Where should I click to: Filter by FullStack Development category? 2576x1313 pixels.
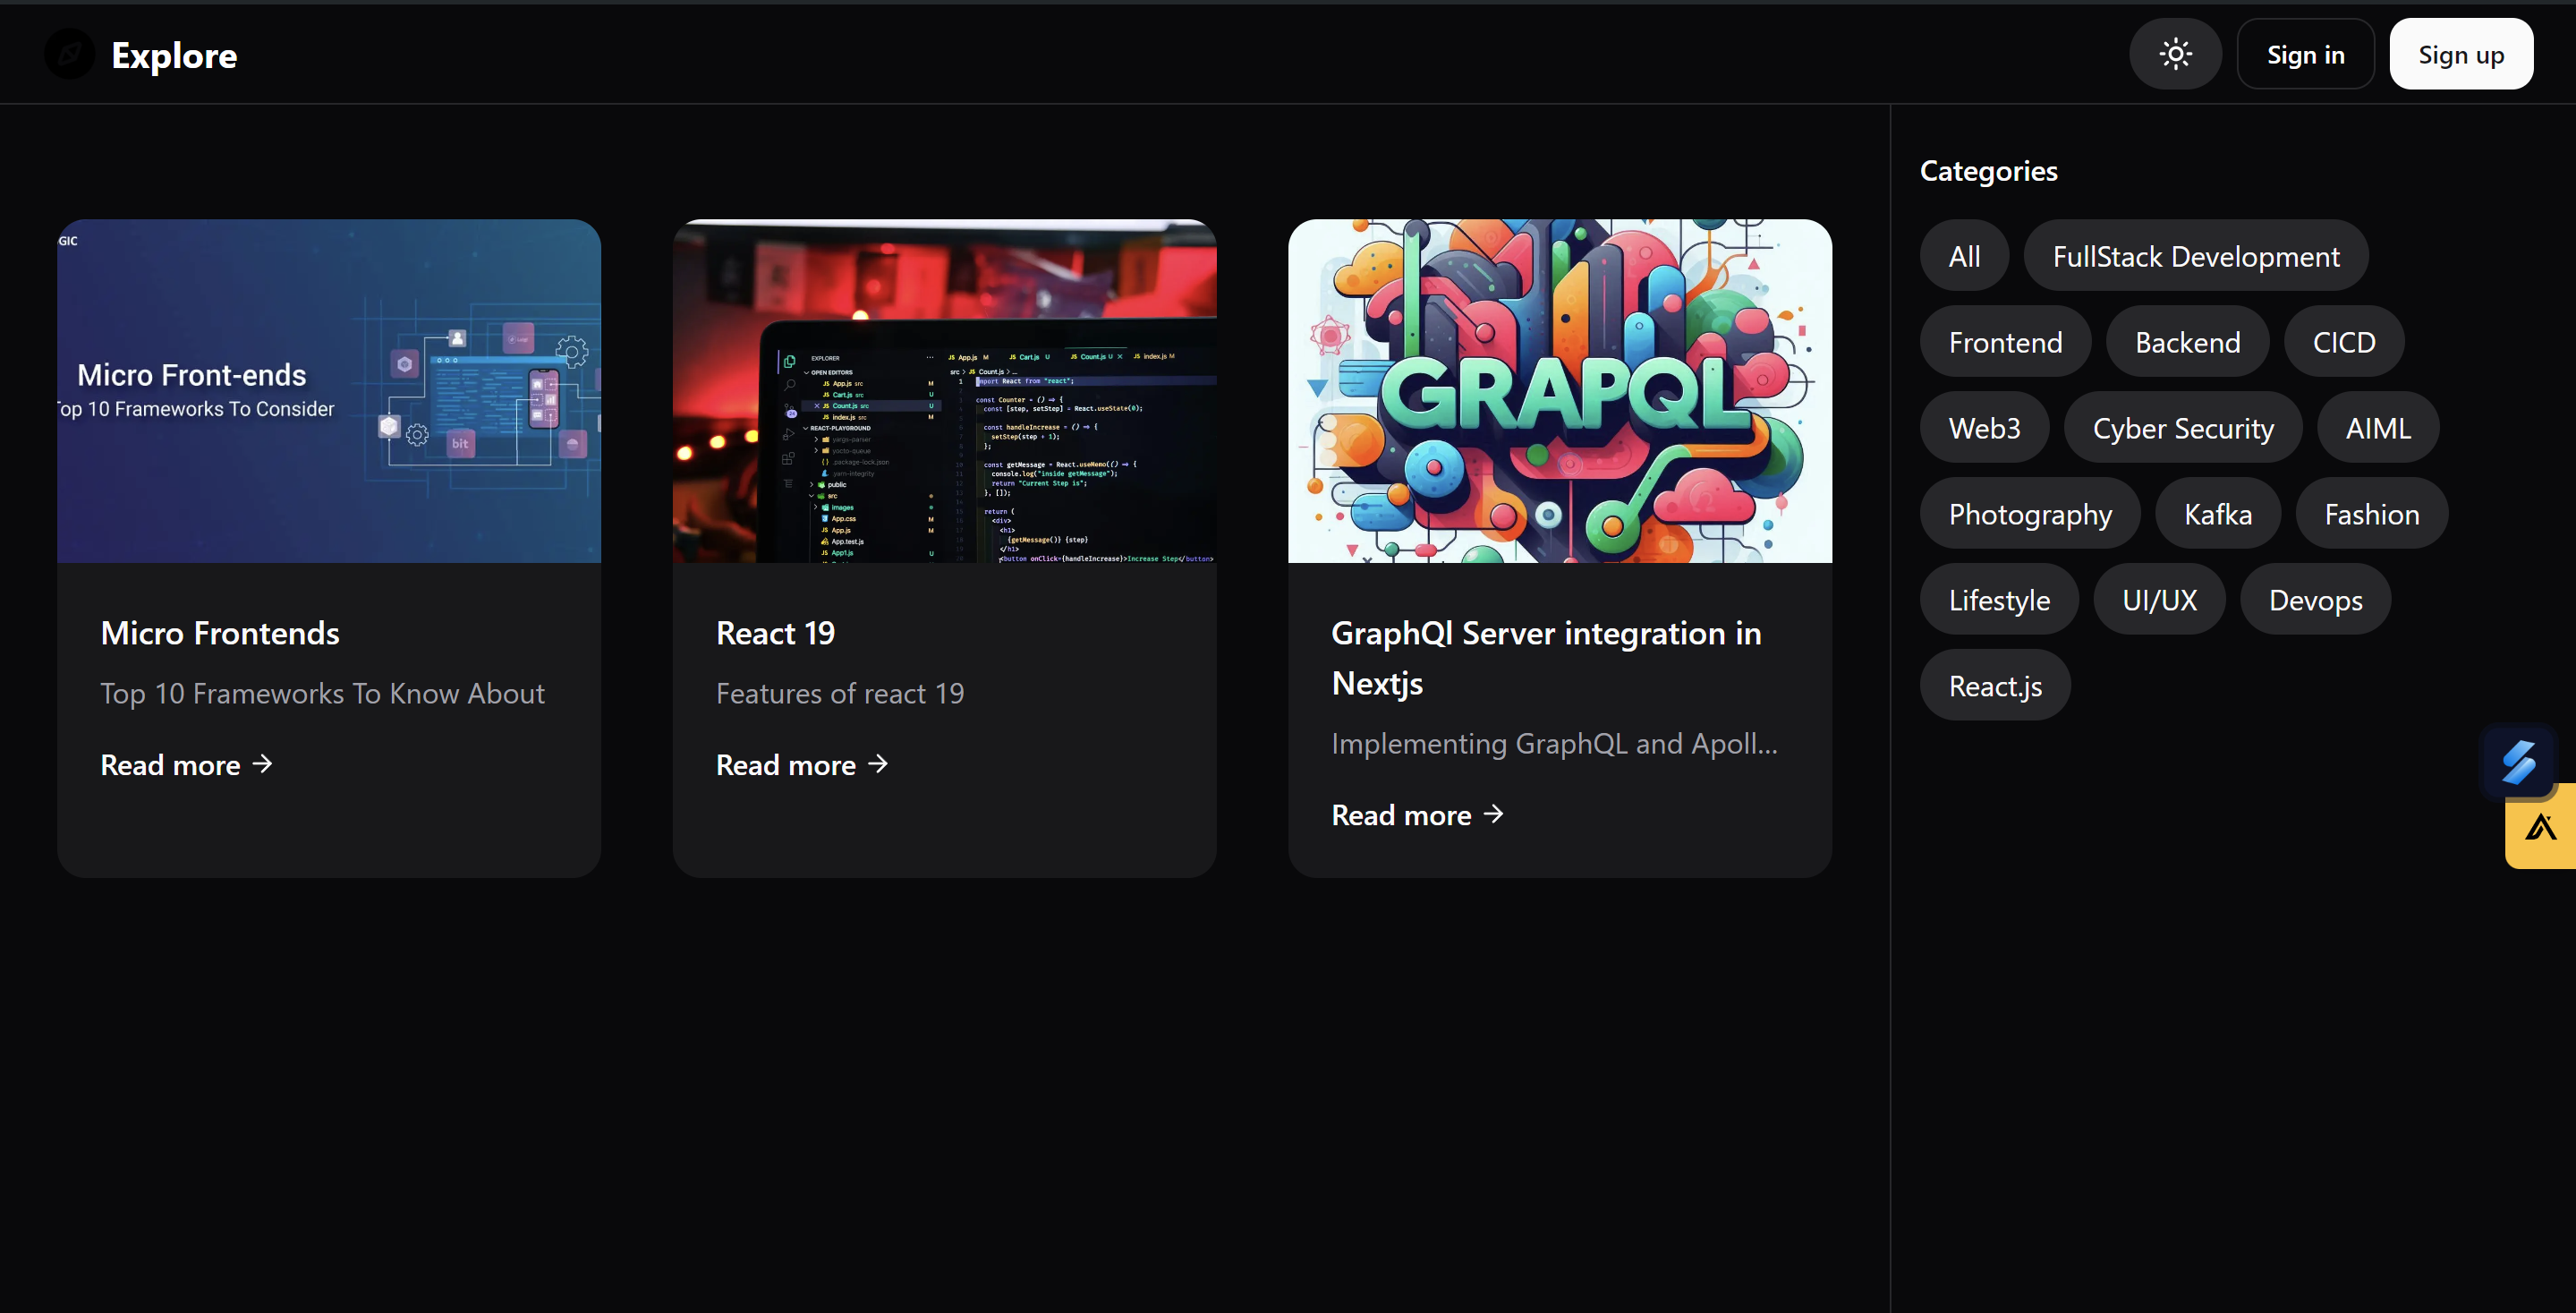pyautogui.click(x=2195, y=257)
